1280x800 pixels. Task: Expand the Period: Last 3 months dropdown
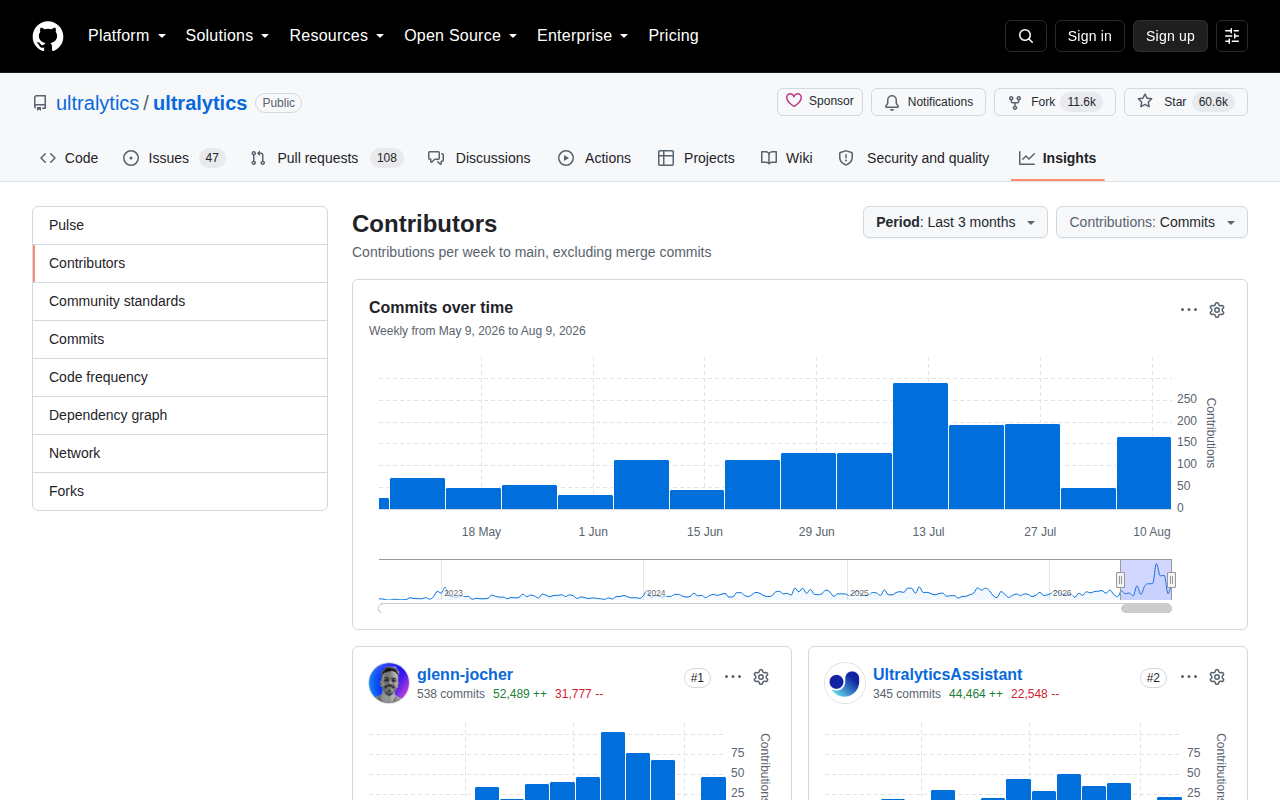[x=955, y=222]
